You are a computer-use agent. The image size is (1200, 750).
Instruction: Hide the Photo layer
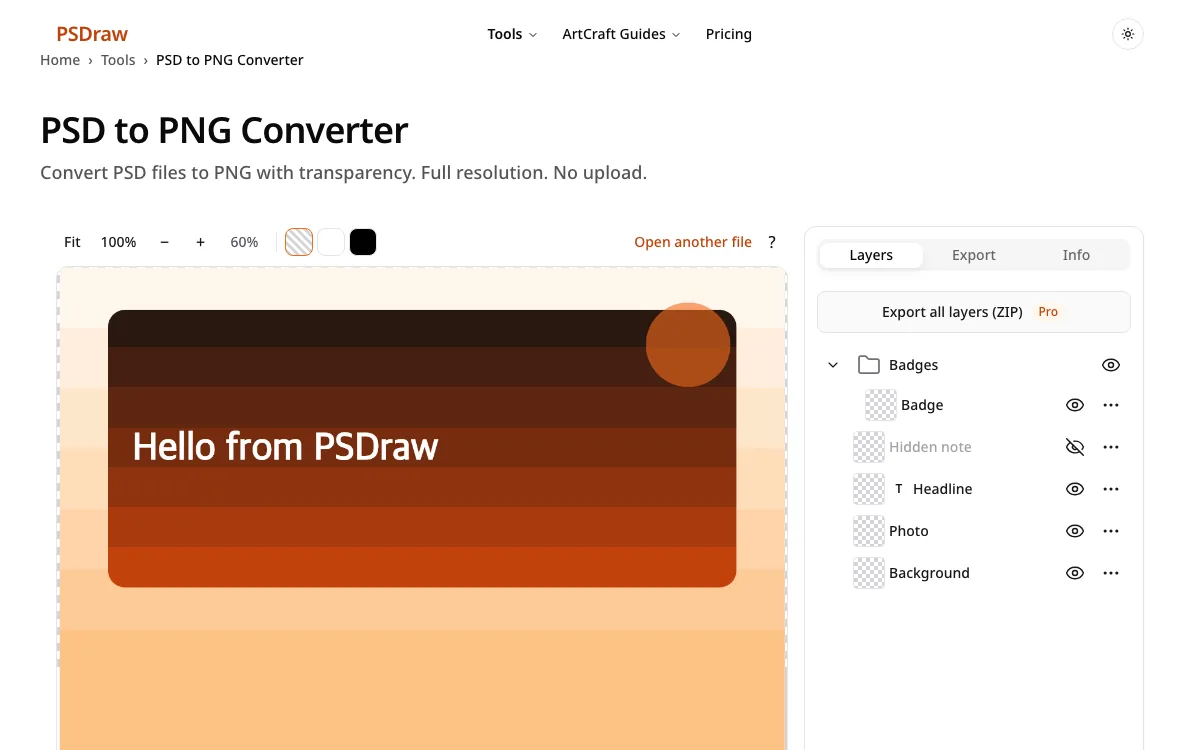(1075, 531)
